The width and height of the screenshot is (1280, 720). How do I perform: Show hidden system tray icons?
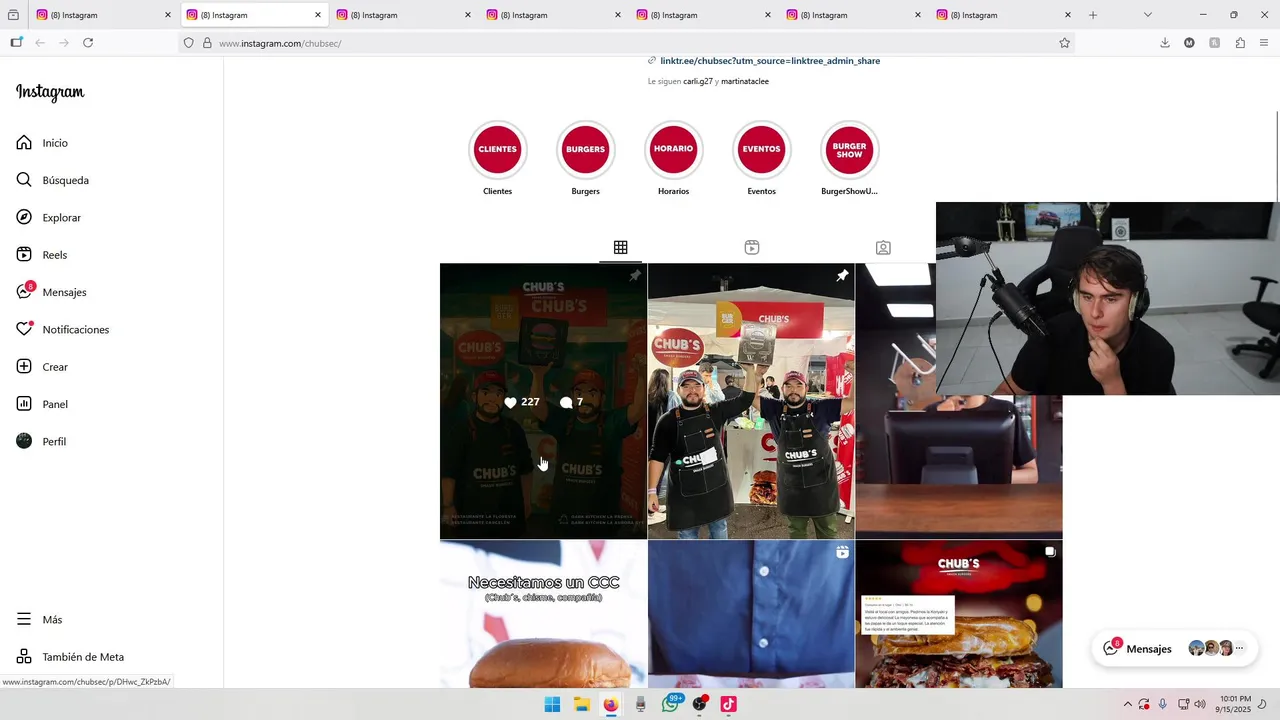coord(1127,704)
